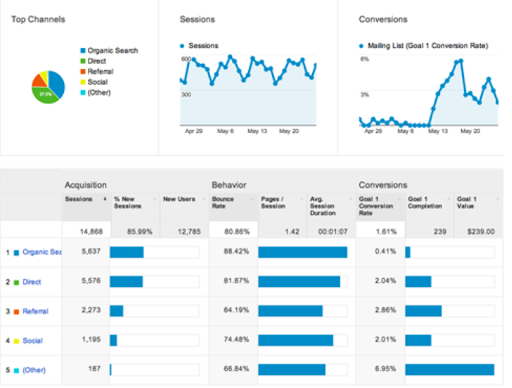512x388 pixels.
Task: Click the Acquisition section header
Action: pyautogui.click(x=86, y=185)
